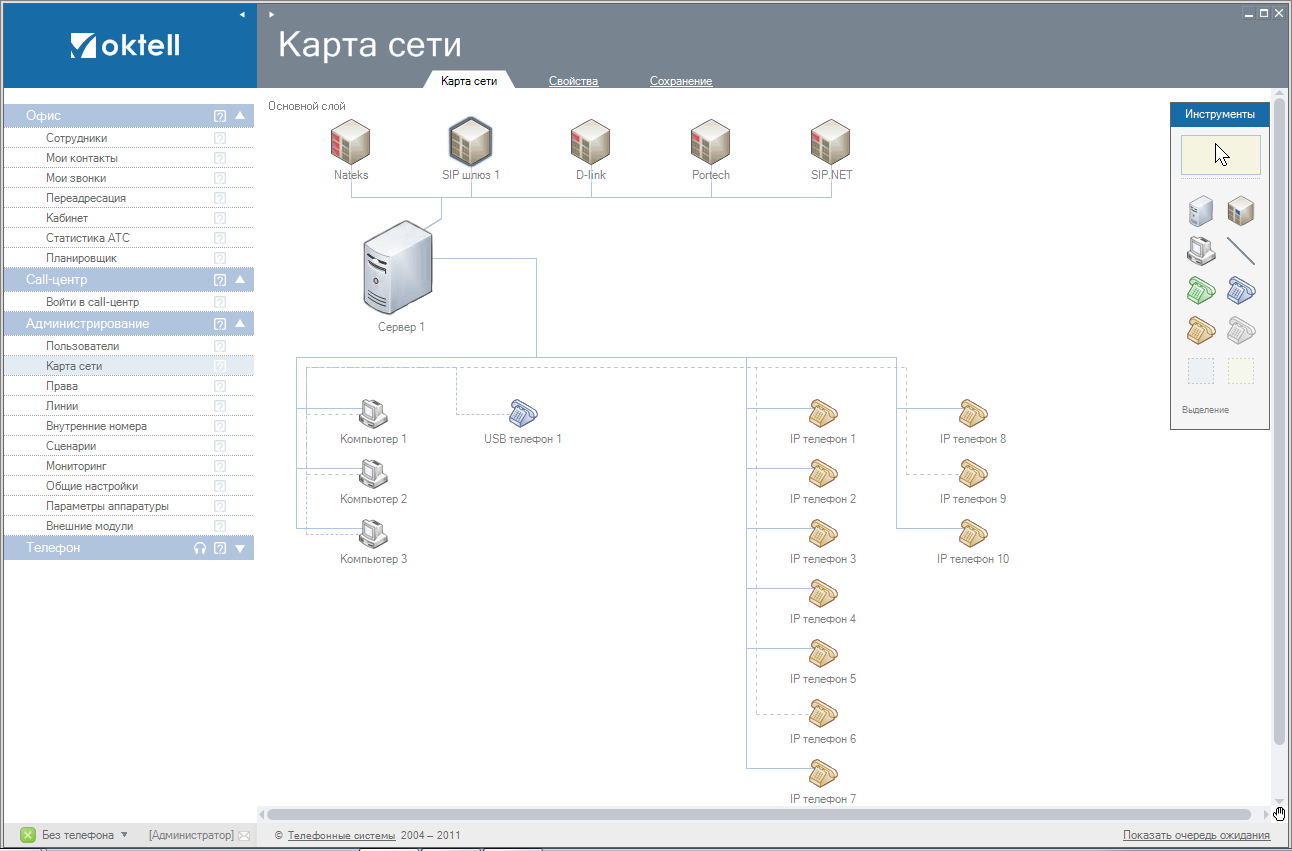Expand the Телефон section

pyautogui.click(x=240, y=548)
